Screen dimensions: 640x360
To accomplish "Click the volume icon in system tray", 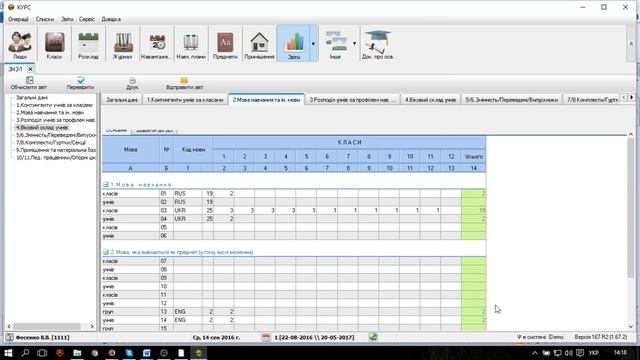I will 568,353.
